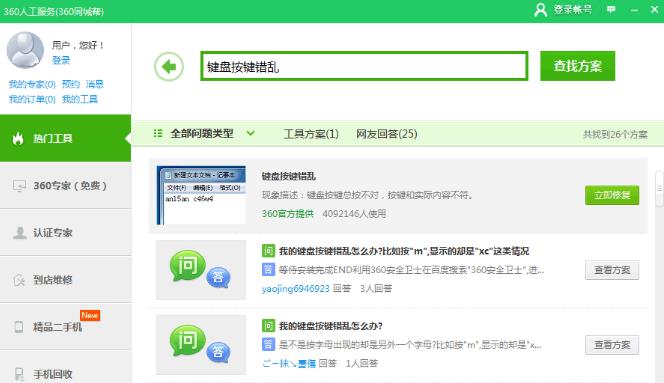This screenshot has height=383, width=664.
Task: Click 查看方案 for 我的键盘按键错乱怎么办?
Action: [612, 345]
